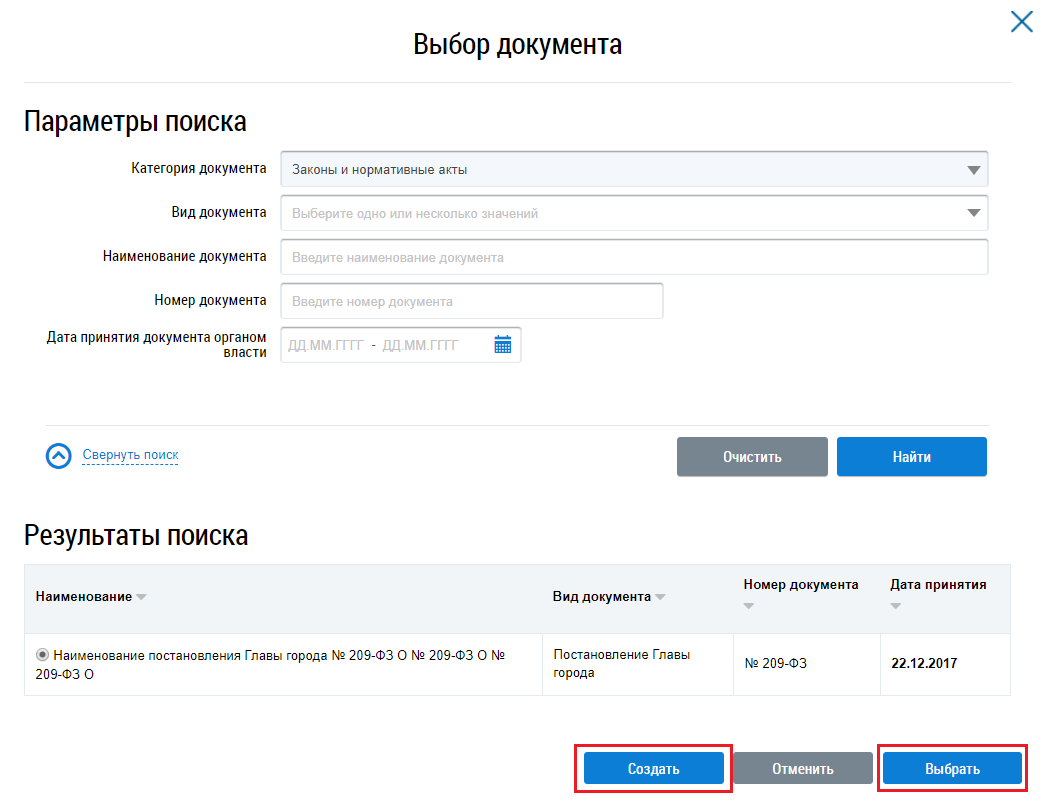Expand the Категория документа dropdown
Screen dimensions: 1042x803
coord(973,170)
